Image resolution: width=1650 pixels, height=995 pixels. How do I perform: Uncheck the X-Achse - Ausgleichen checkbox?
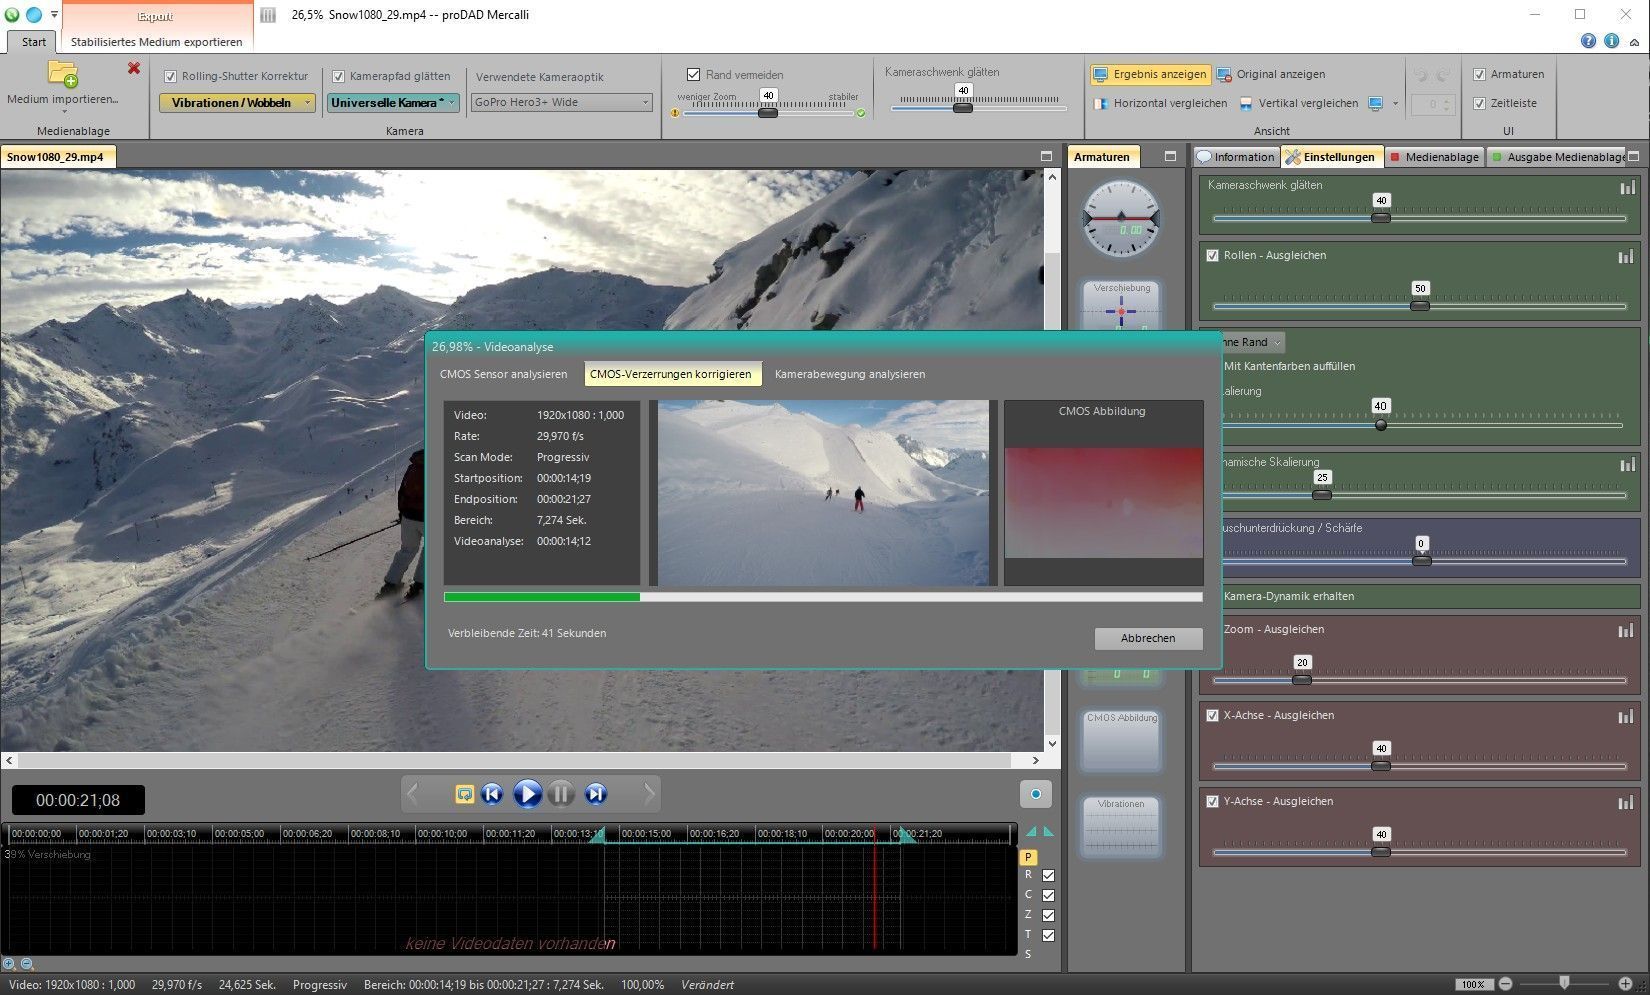[1213, 716]
